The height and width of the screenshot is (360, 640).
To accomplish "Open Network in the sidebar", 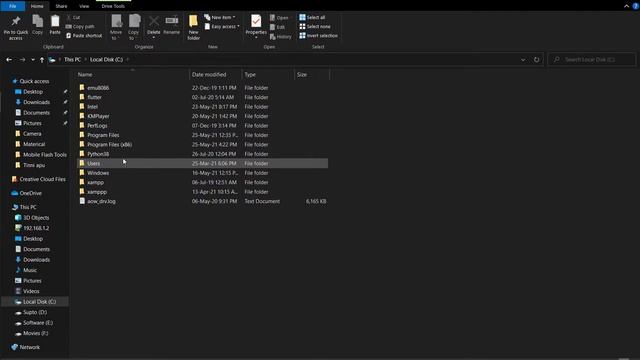I will [29, 347].
